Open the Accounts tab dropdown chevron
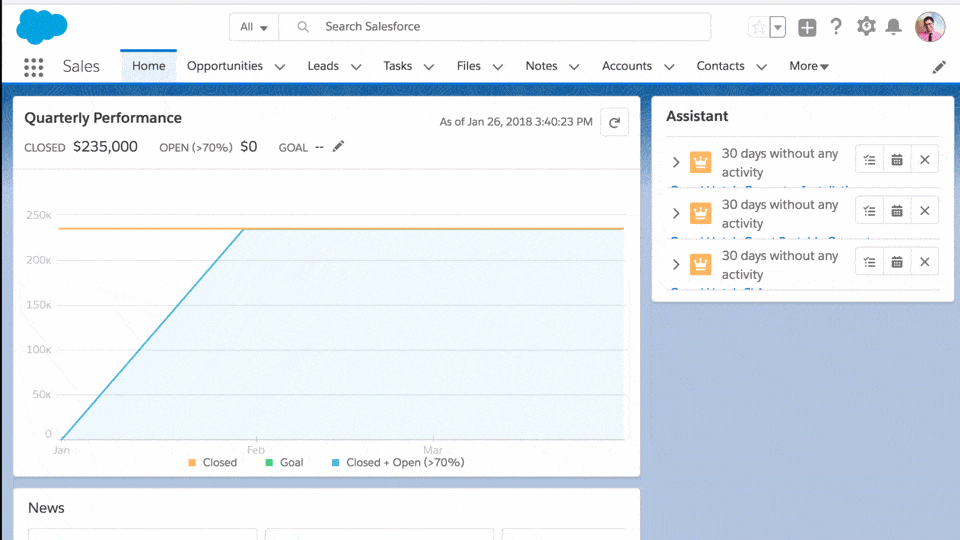 (669, 67)
